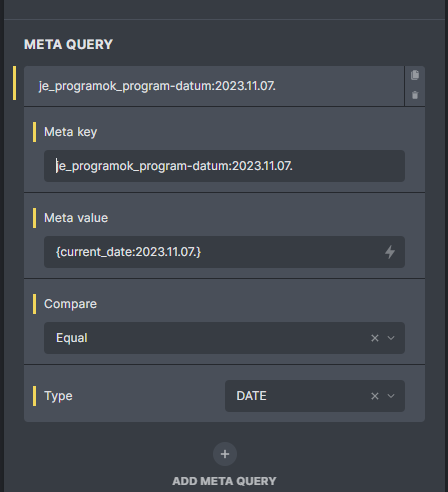Click the round plus icon above ADD META QUERY

tap(225, 454)
